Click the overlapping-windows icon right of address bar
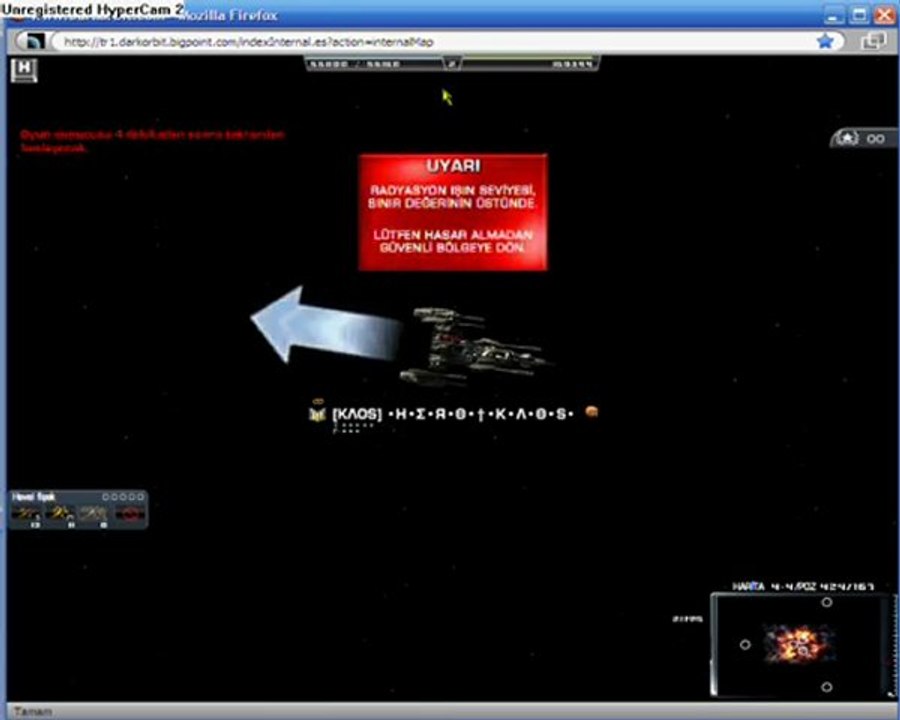900x720 pixels. point(873,41)
